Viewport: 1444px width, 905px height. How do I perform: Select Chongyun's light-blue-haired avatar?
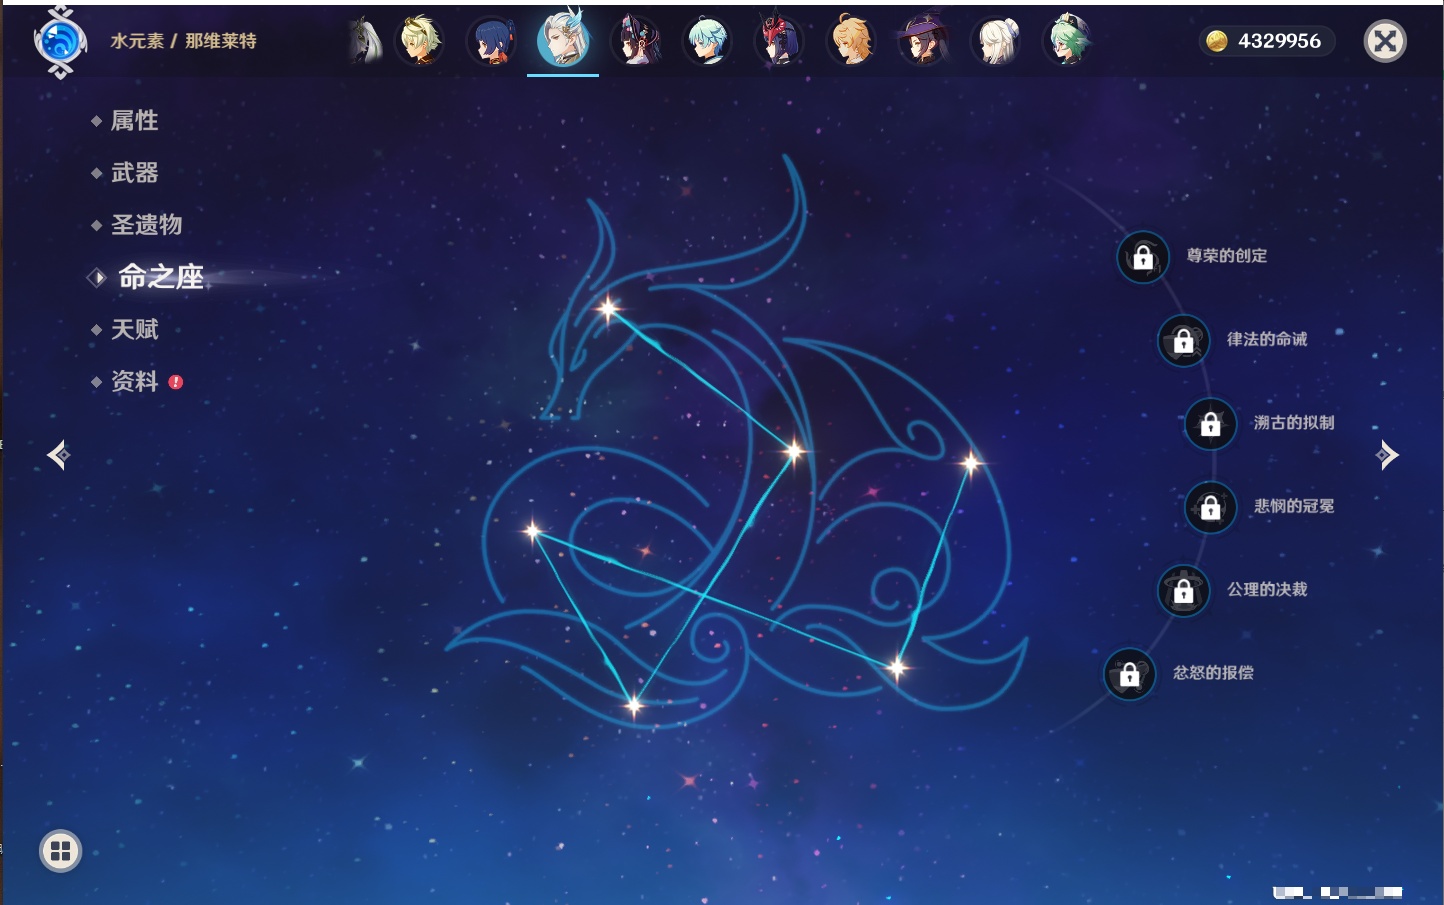coord(707,41)
